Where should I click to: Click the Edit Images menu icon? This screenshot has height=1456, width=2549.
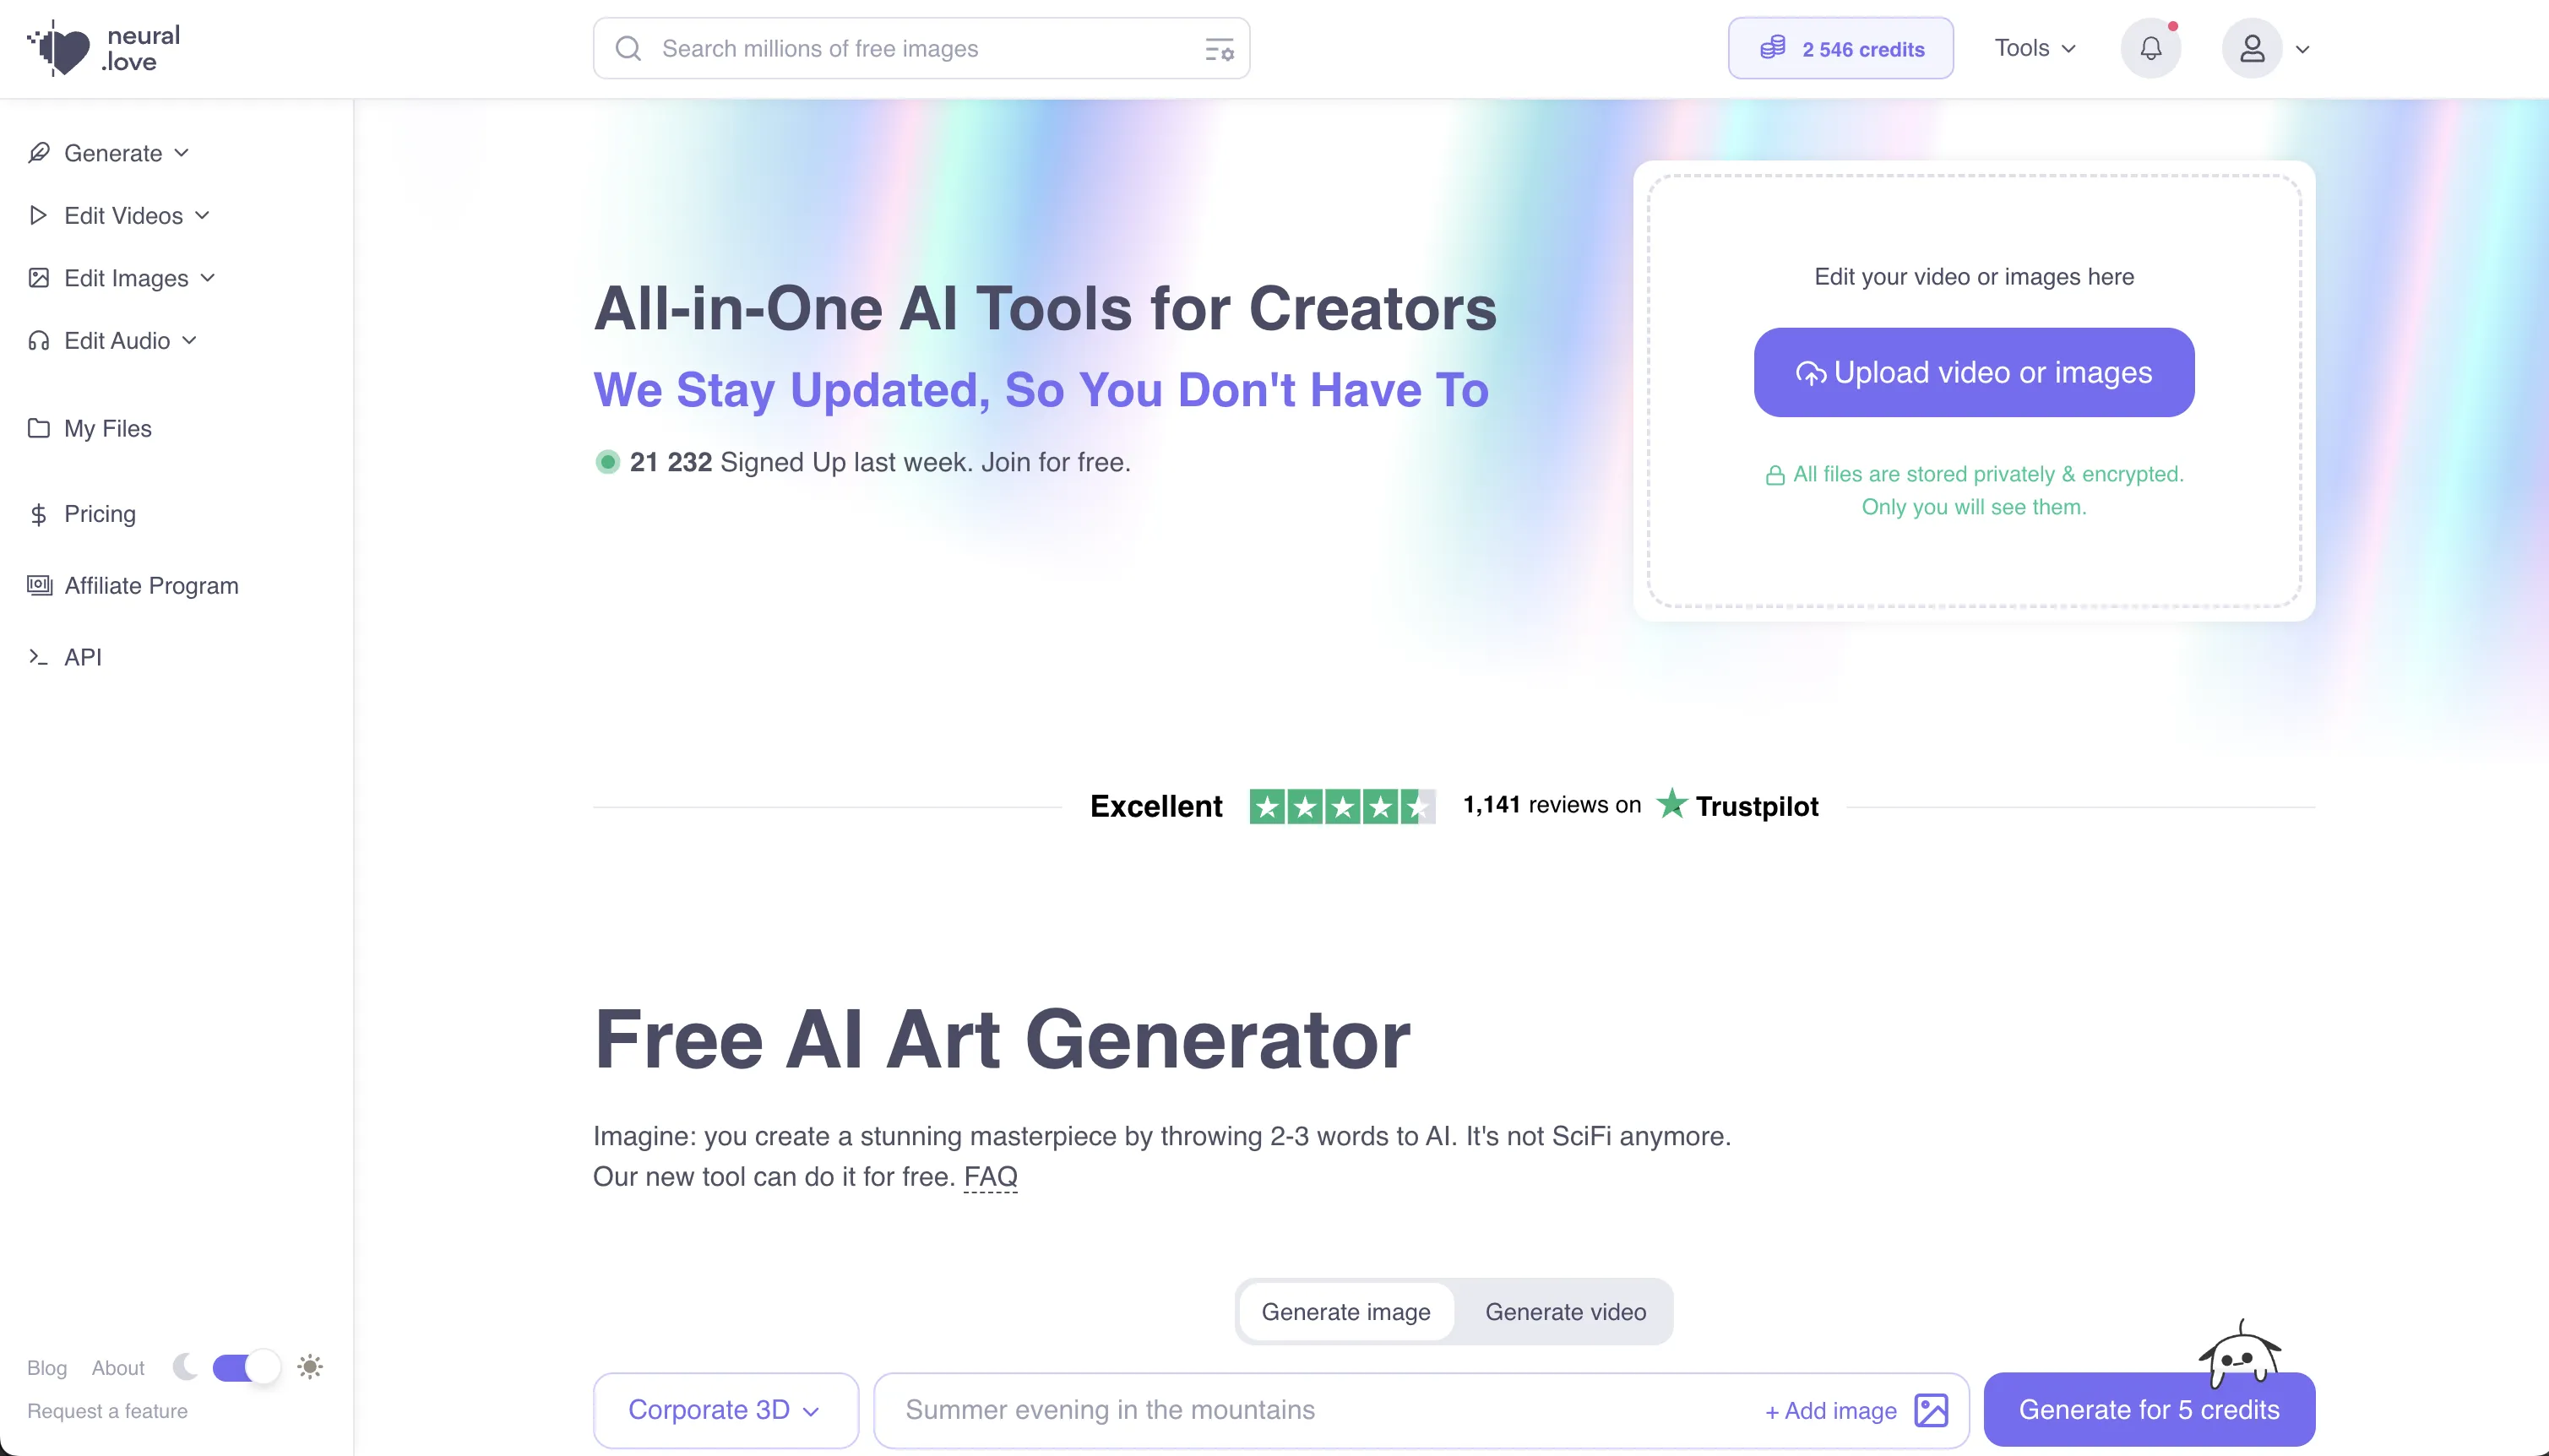tap(39, 276)
